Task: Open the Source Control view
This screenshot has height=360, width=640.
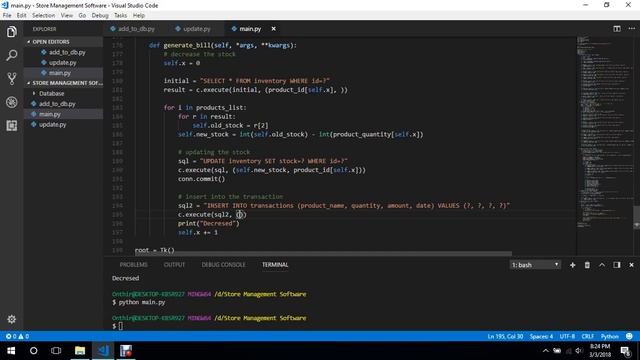Action: [x=11, y=78]
